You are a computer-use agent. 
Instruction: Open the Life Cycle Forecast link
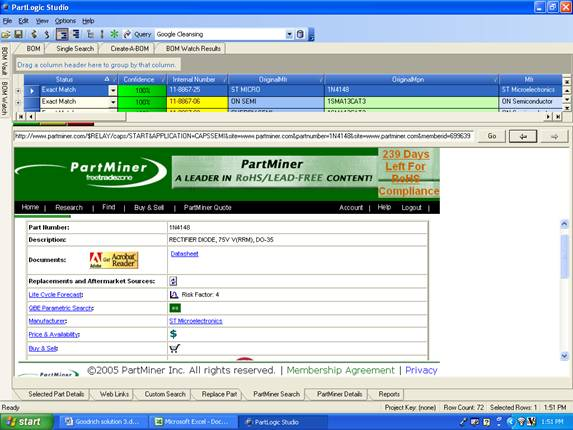[56, 294]
